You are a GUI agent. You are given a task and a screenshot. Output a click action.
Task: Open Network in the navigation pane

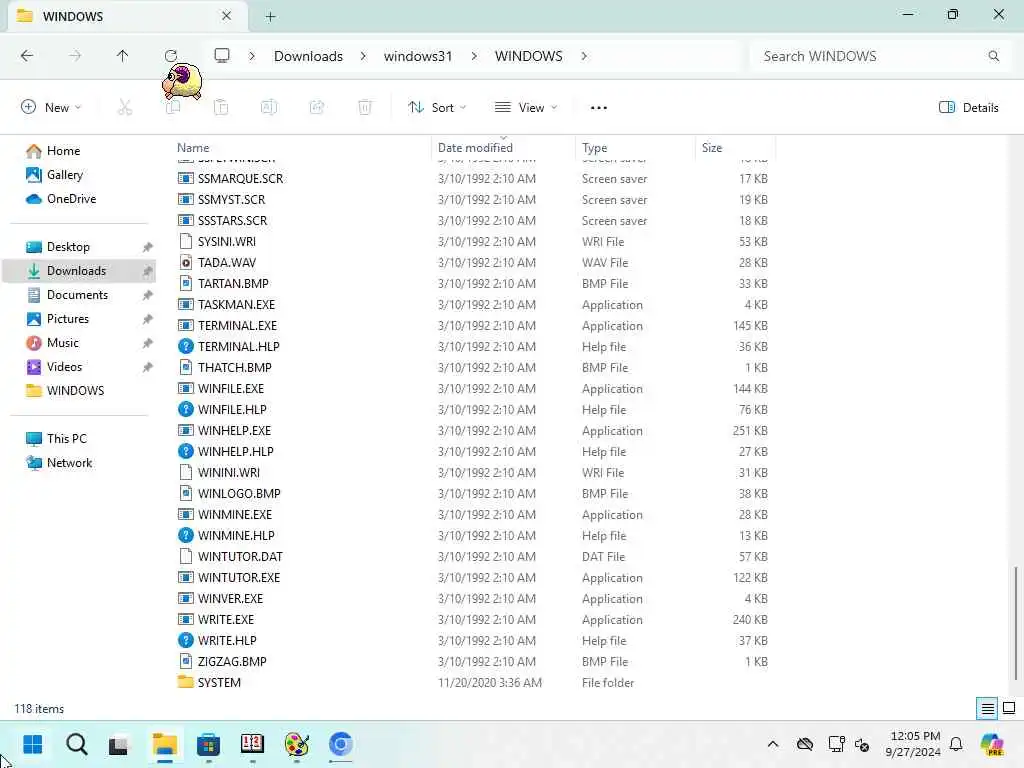pos(69,462)
